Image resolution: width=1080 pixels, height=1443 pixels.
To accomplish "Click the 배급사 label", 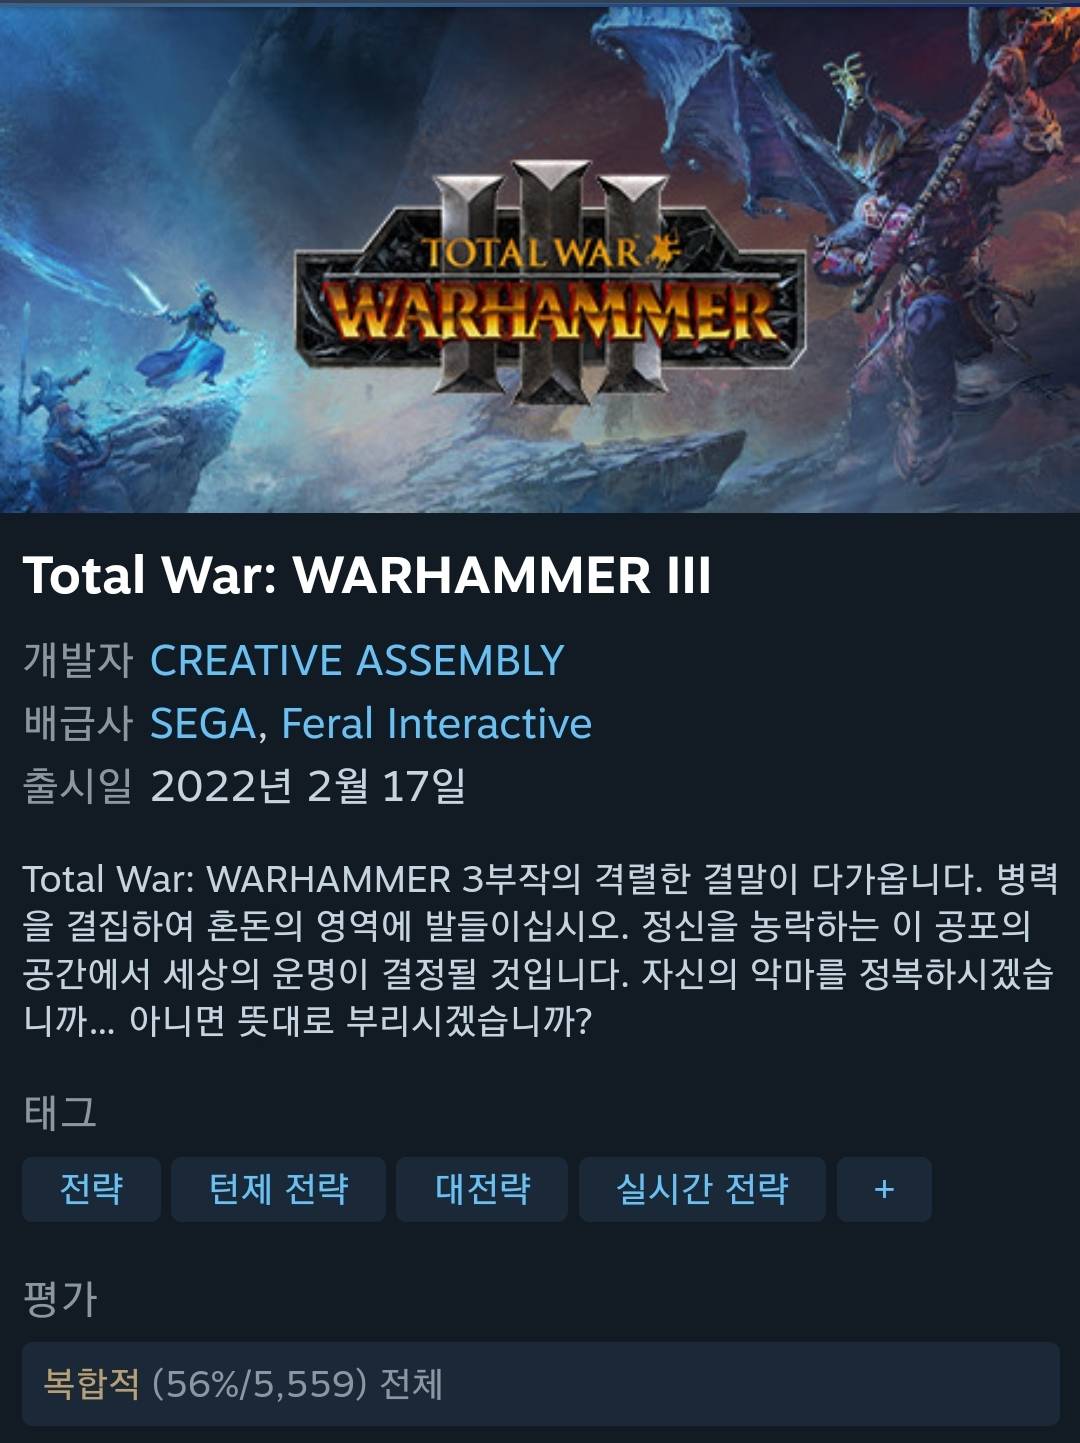I will (x=78, y=724).
